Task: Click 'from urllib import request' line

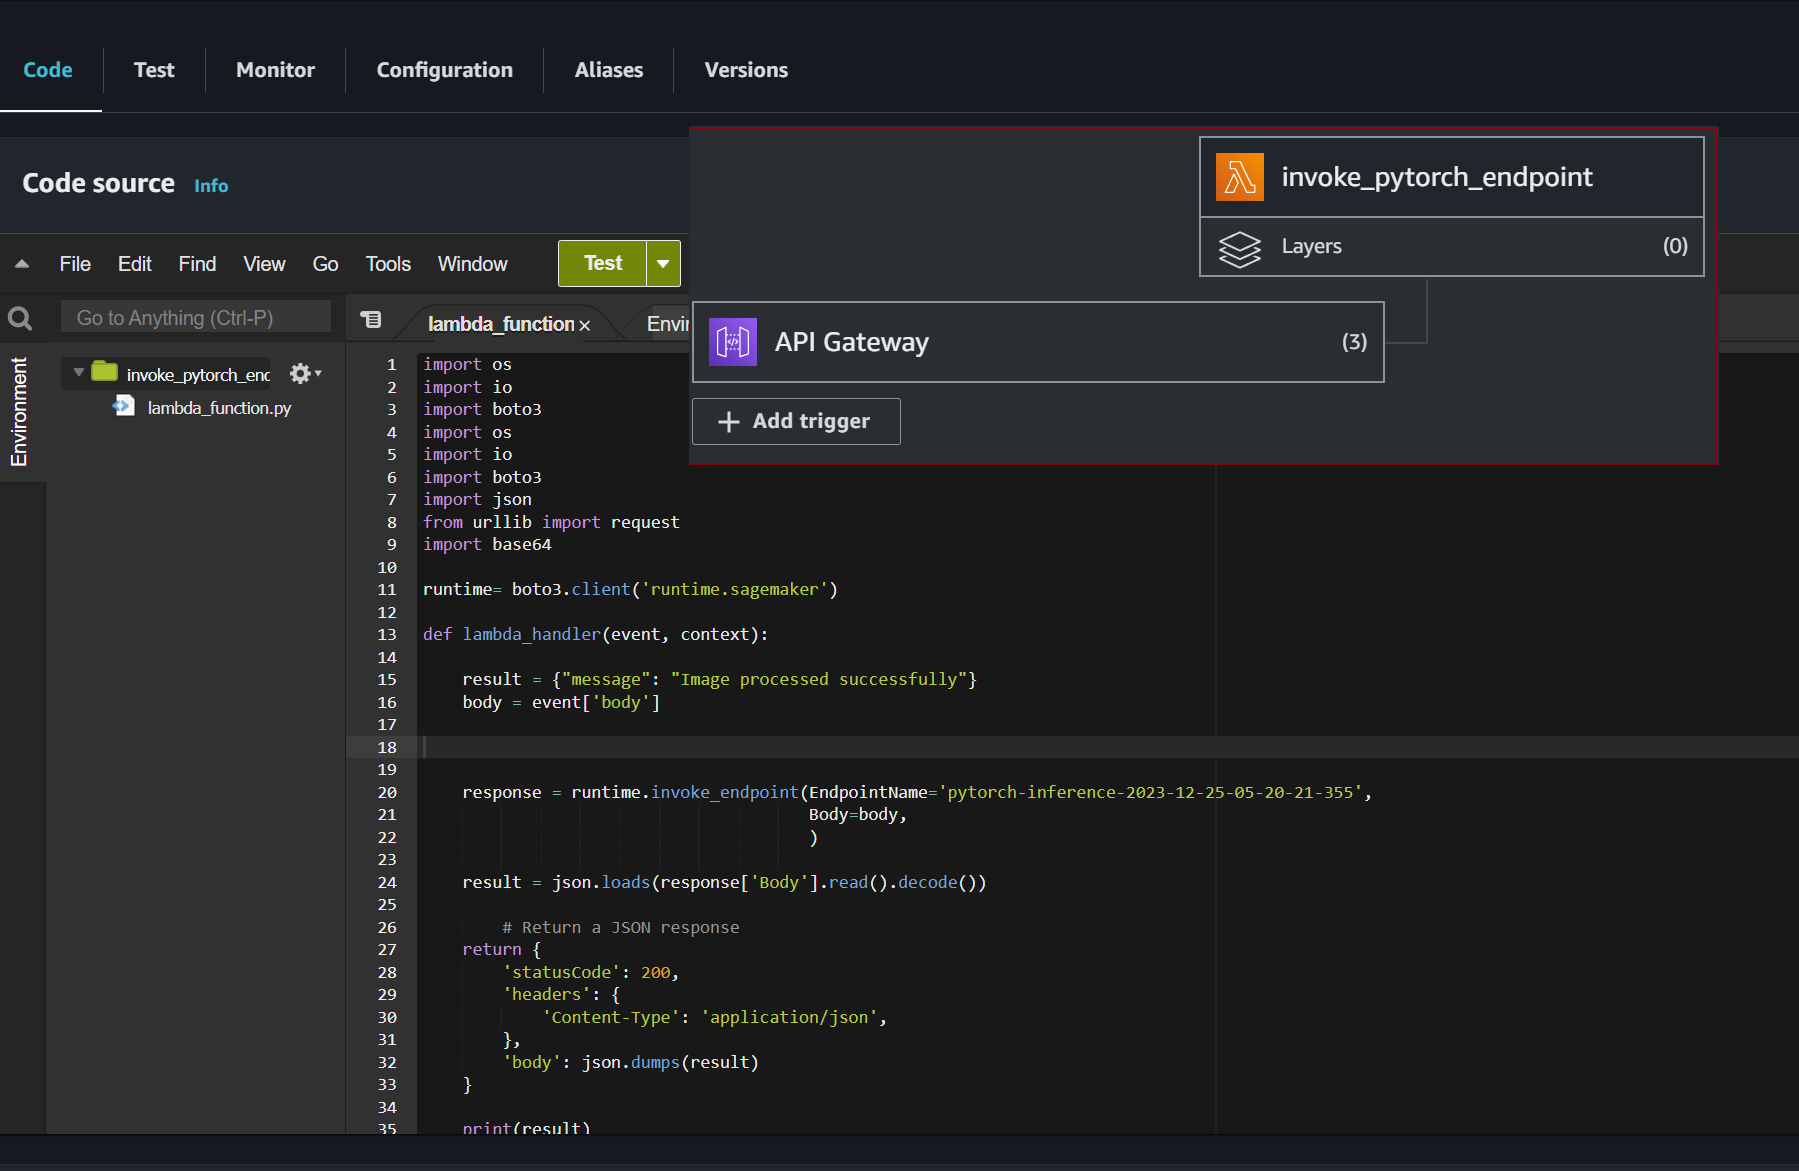Action: tap(551, 522)
